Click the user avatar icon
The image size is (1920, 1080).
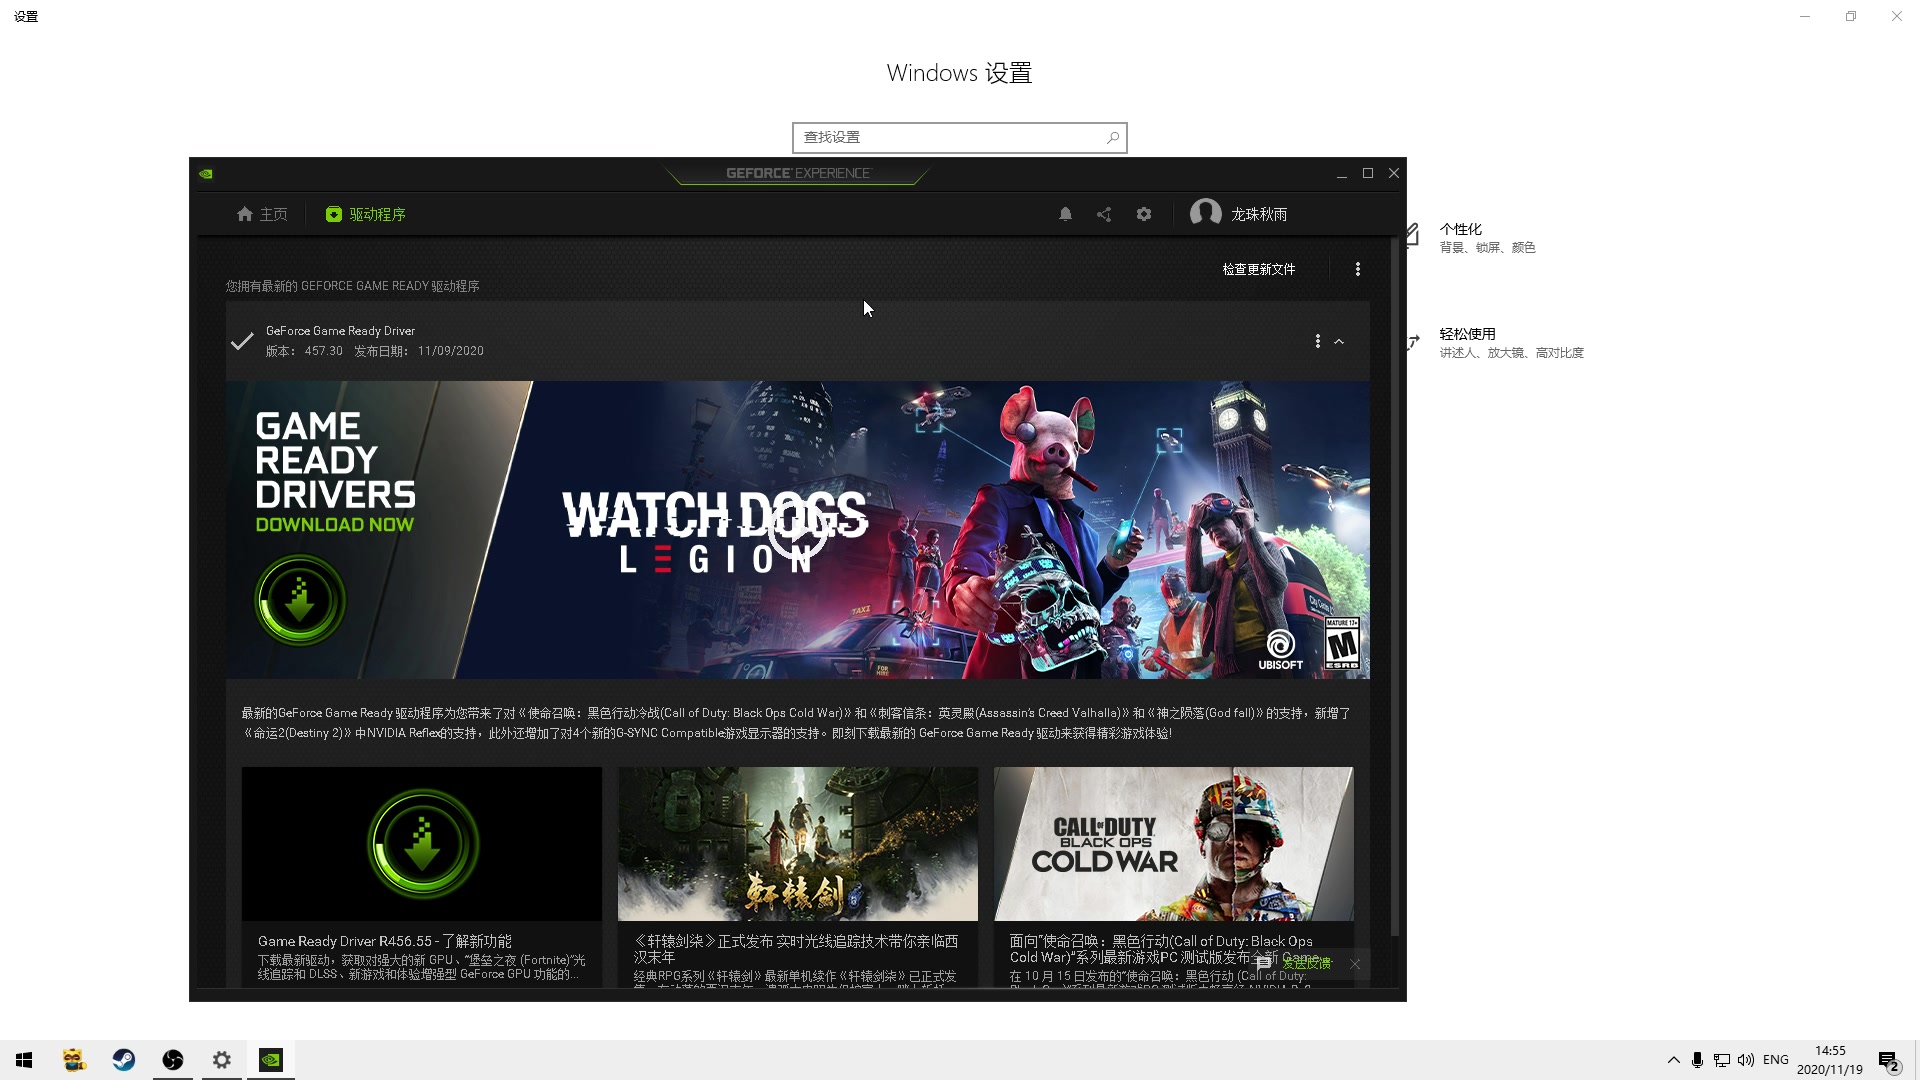click(x=1205, y=213)
